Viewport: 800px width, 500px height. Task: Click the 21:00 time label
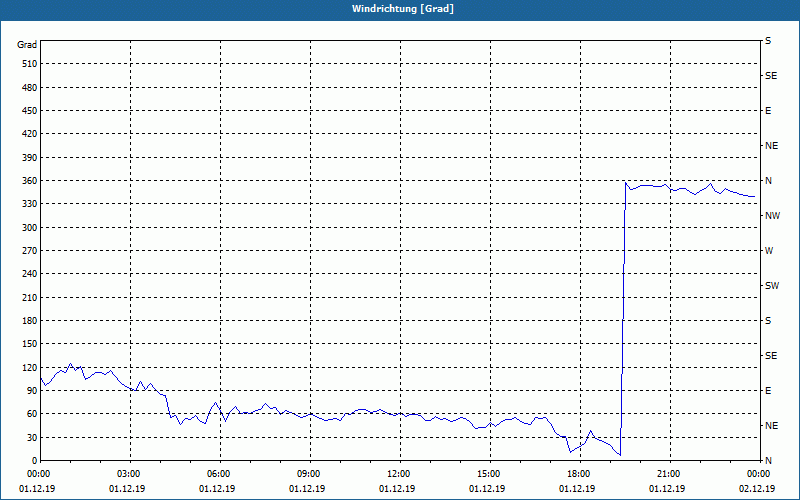click(x=670, y=473)
